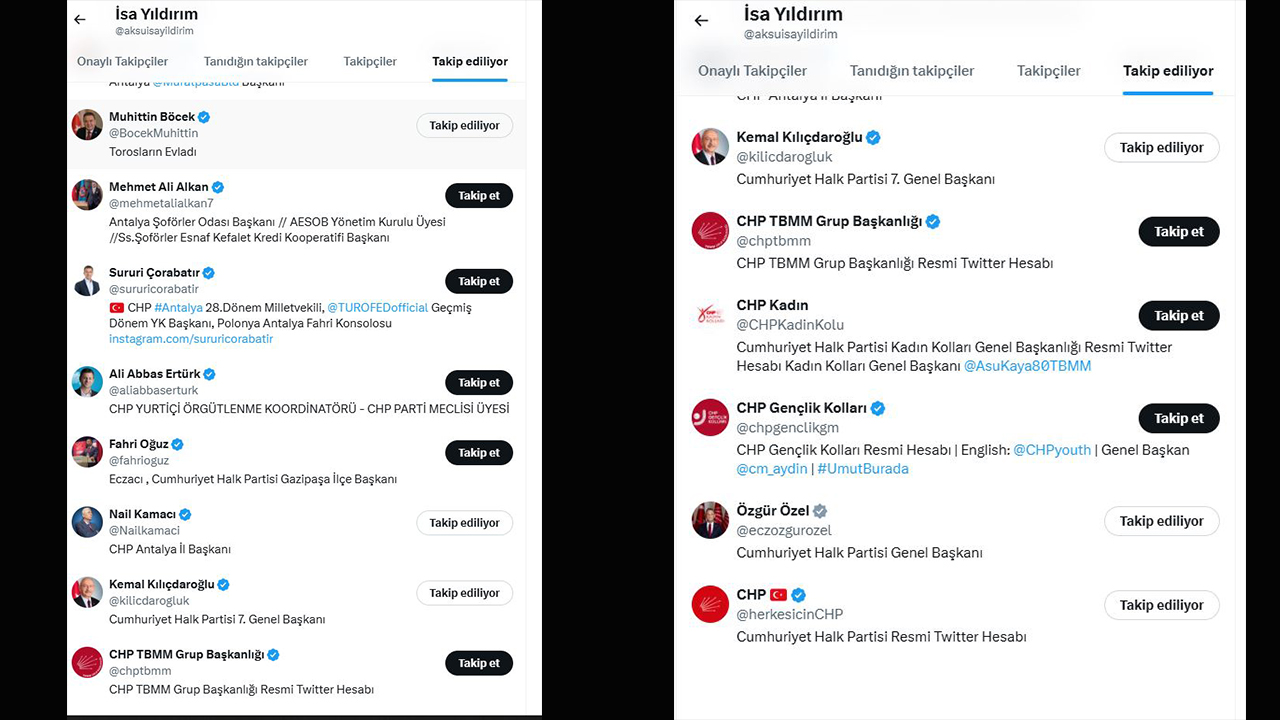The image size is (1280, 720).
Task: Click Özgür Özel's profile photo
Action: [x=710, y=520]
